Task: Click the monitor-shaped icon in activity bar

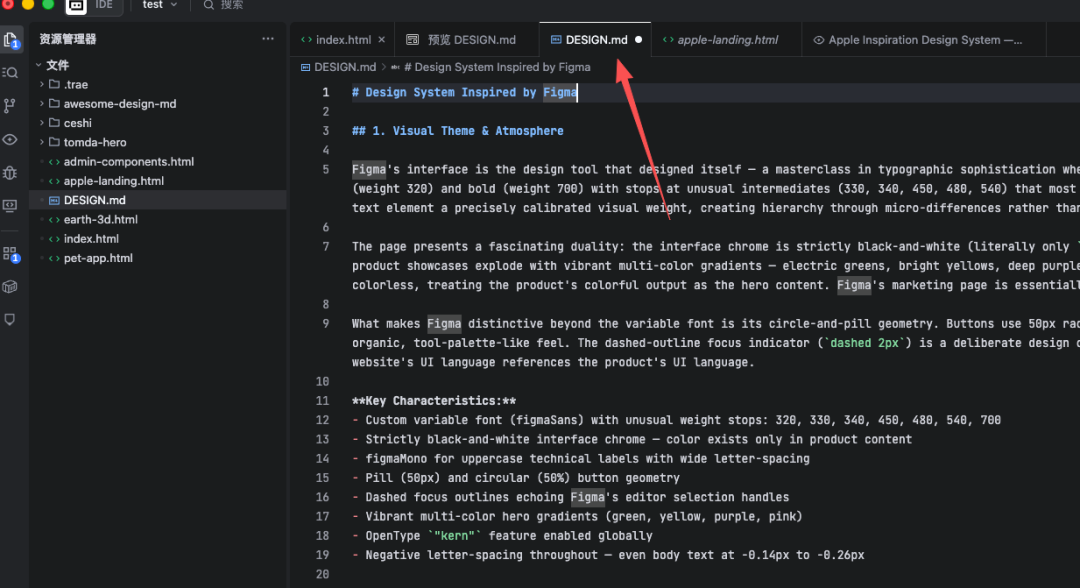Action: tap(11, 205)
